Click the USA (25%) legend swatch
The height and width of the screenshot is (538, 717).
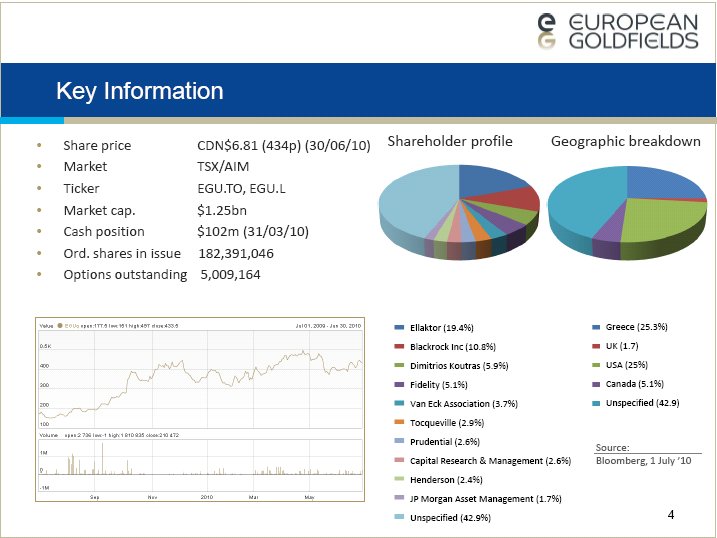pyautogui.click(x=596, y=365)
